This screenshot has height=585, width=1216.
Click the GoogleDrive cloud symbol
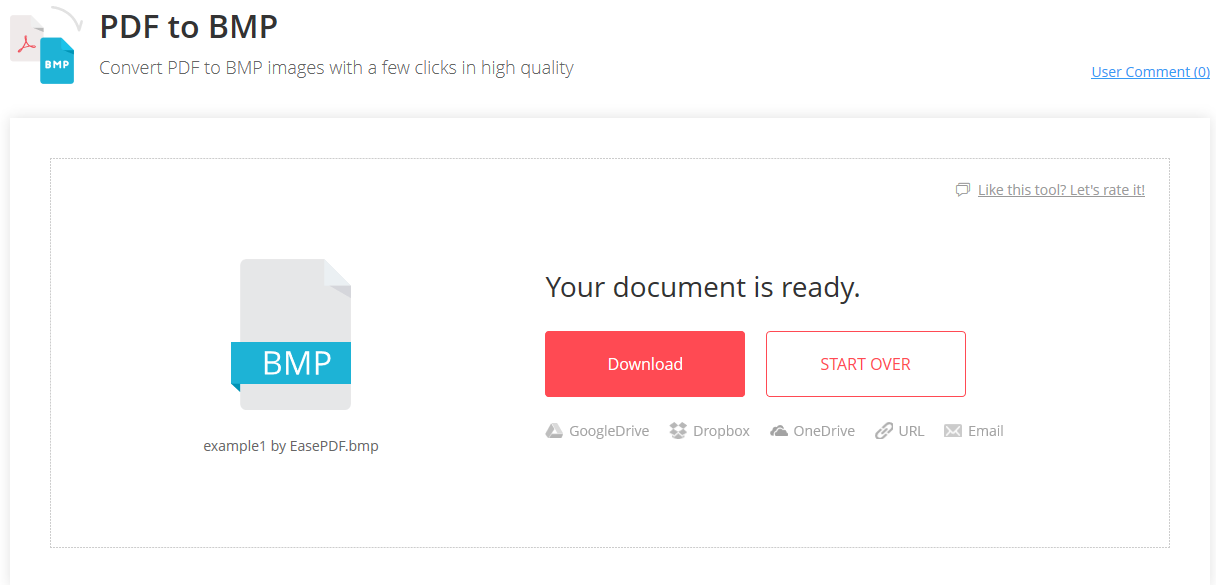(x=553, y=430)
